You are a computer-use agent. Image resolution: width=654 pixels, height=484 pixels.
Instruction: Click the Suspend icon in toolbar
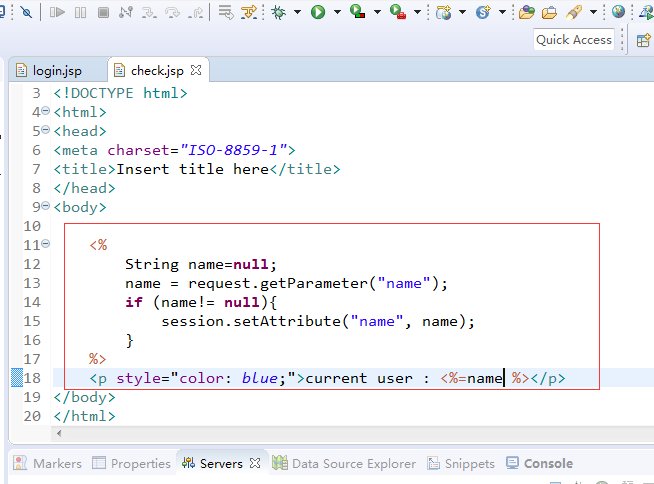click(x=79, y=12)
